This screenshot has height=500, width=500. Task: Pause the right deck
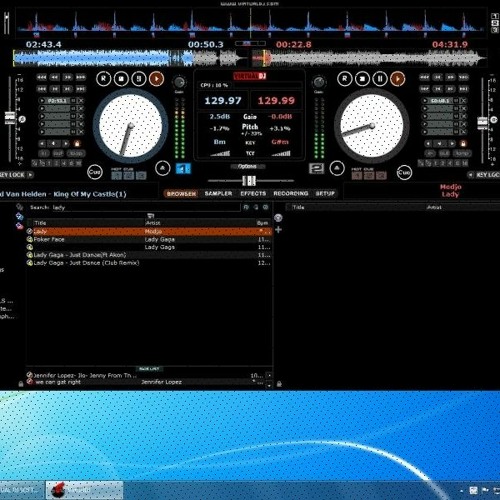(x=380, y=79)
